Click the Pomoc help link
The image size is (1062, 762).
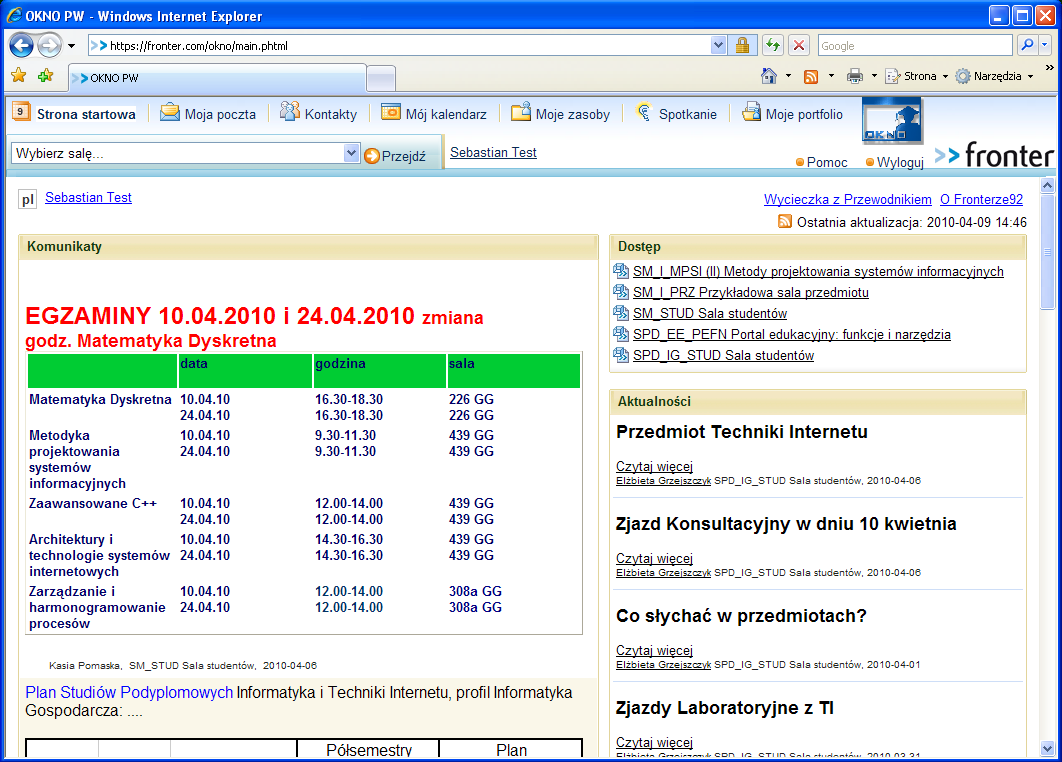(x=822, y=162)
